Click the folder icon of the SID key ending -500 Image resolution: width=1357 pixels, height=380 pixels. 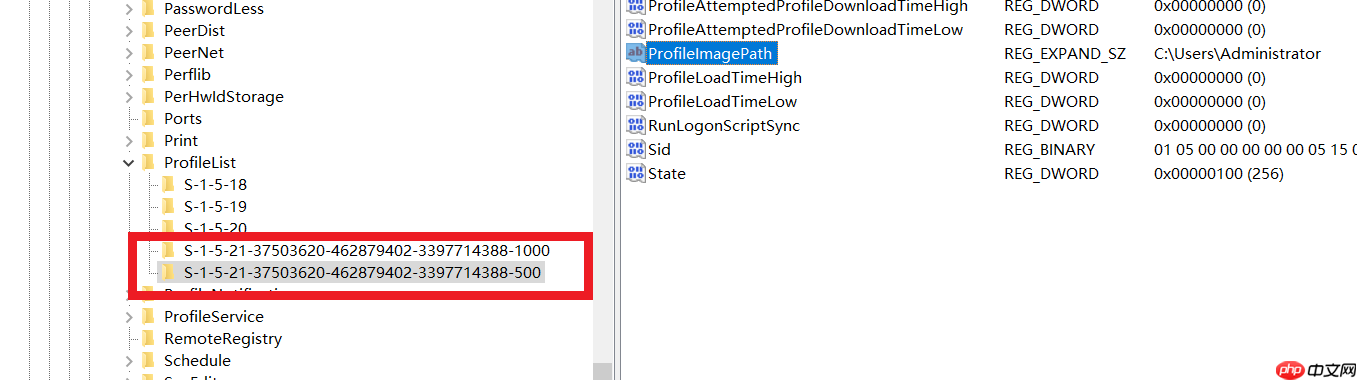[168, 272]
